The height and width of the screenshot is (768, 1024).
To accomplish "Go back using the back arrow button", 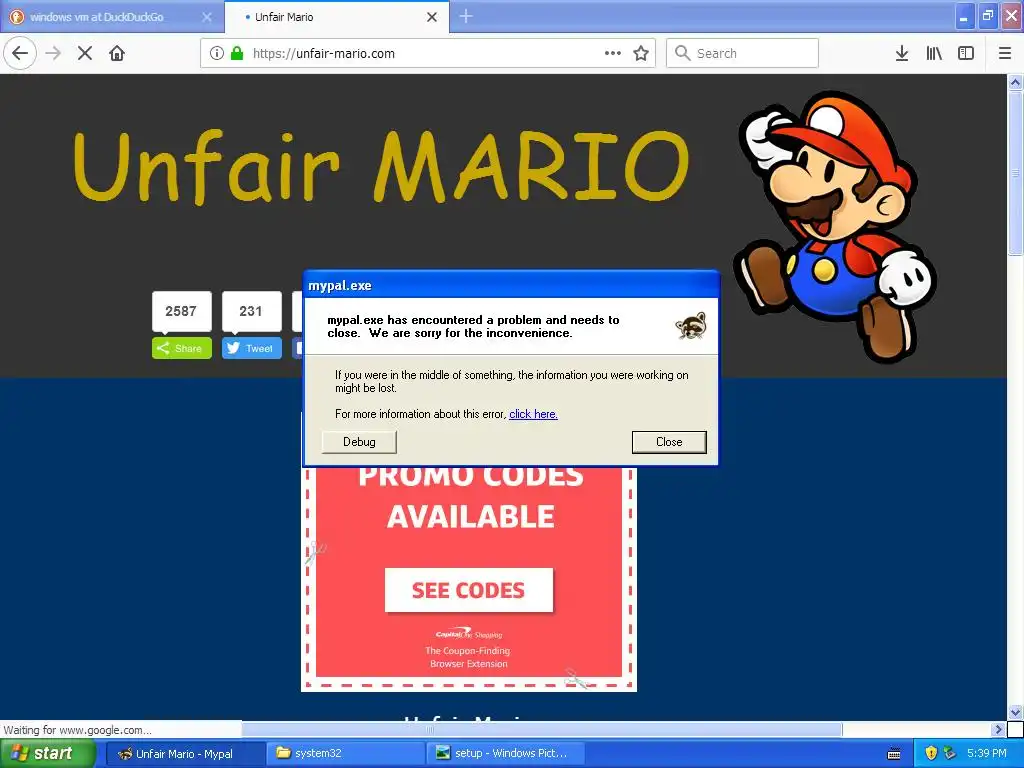I will point(20,54).
